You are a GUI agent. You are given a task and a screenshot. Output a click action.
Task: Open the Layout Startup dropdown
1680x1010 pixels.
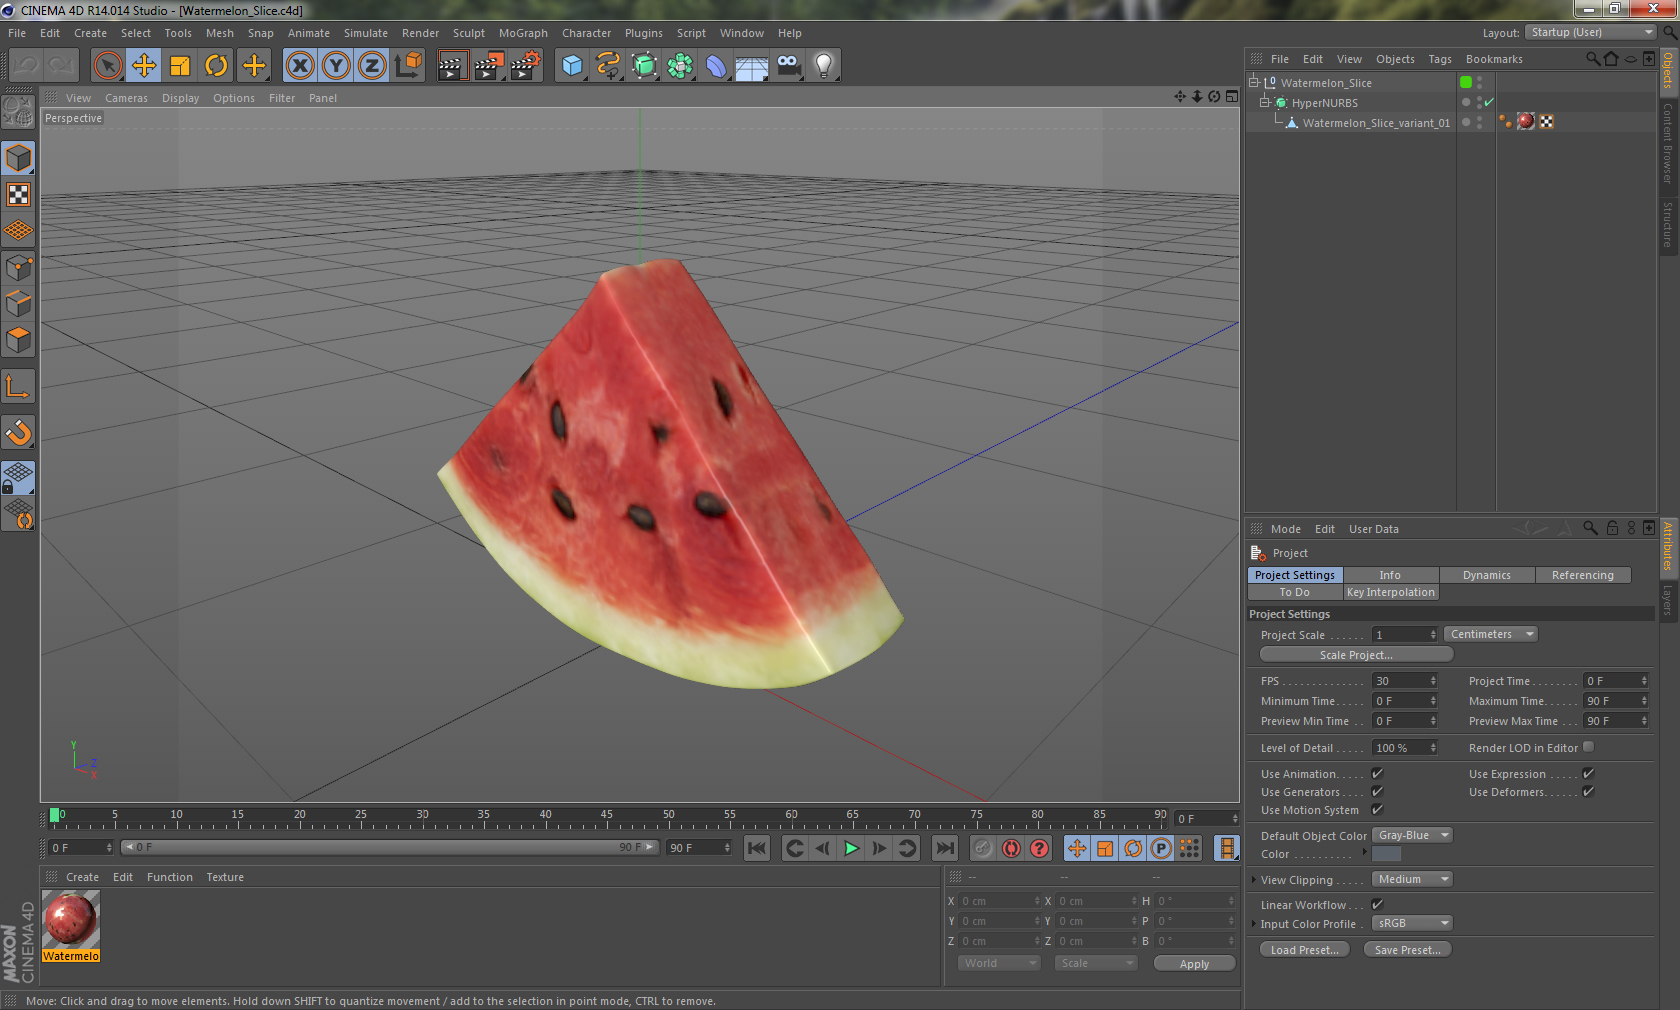(1591, 32)
